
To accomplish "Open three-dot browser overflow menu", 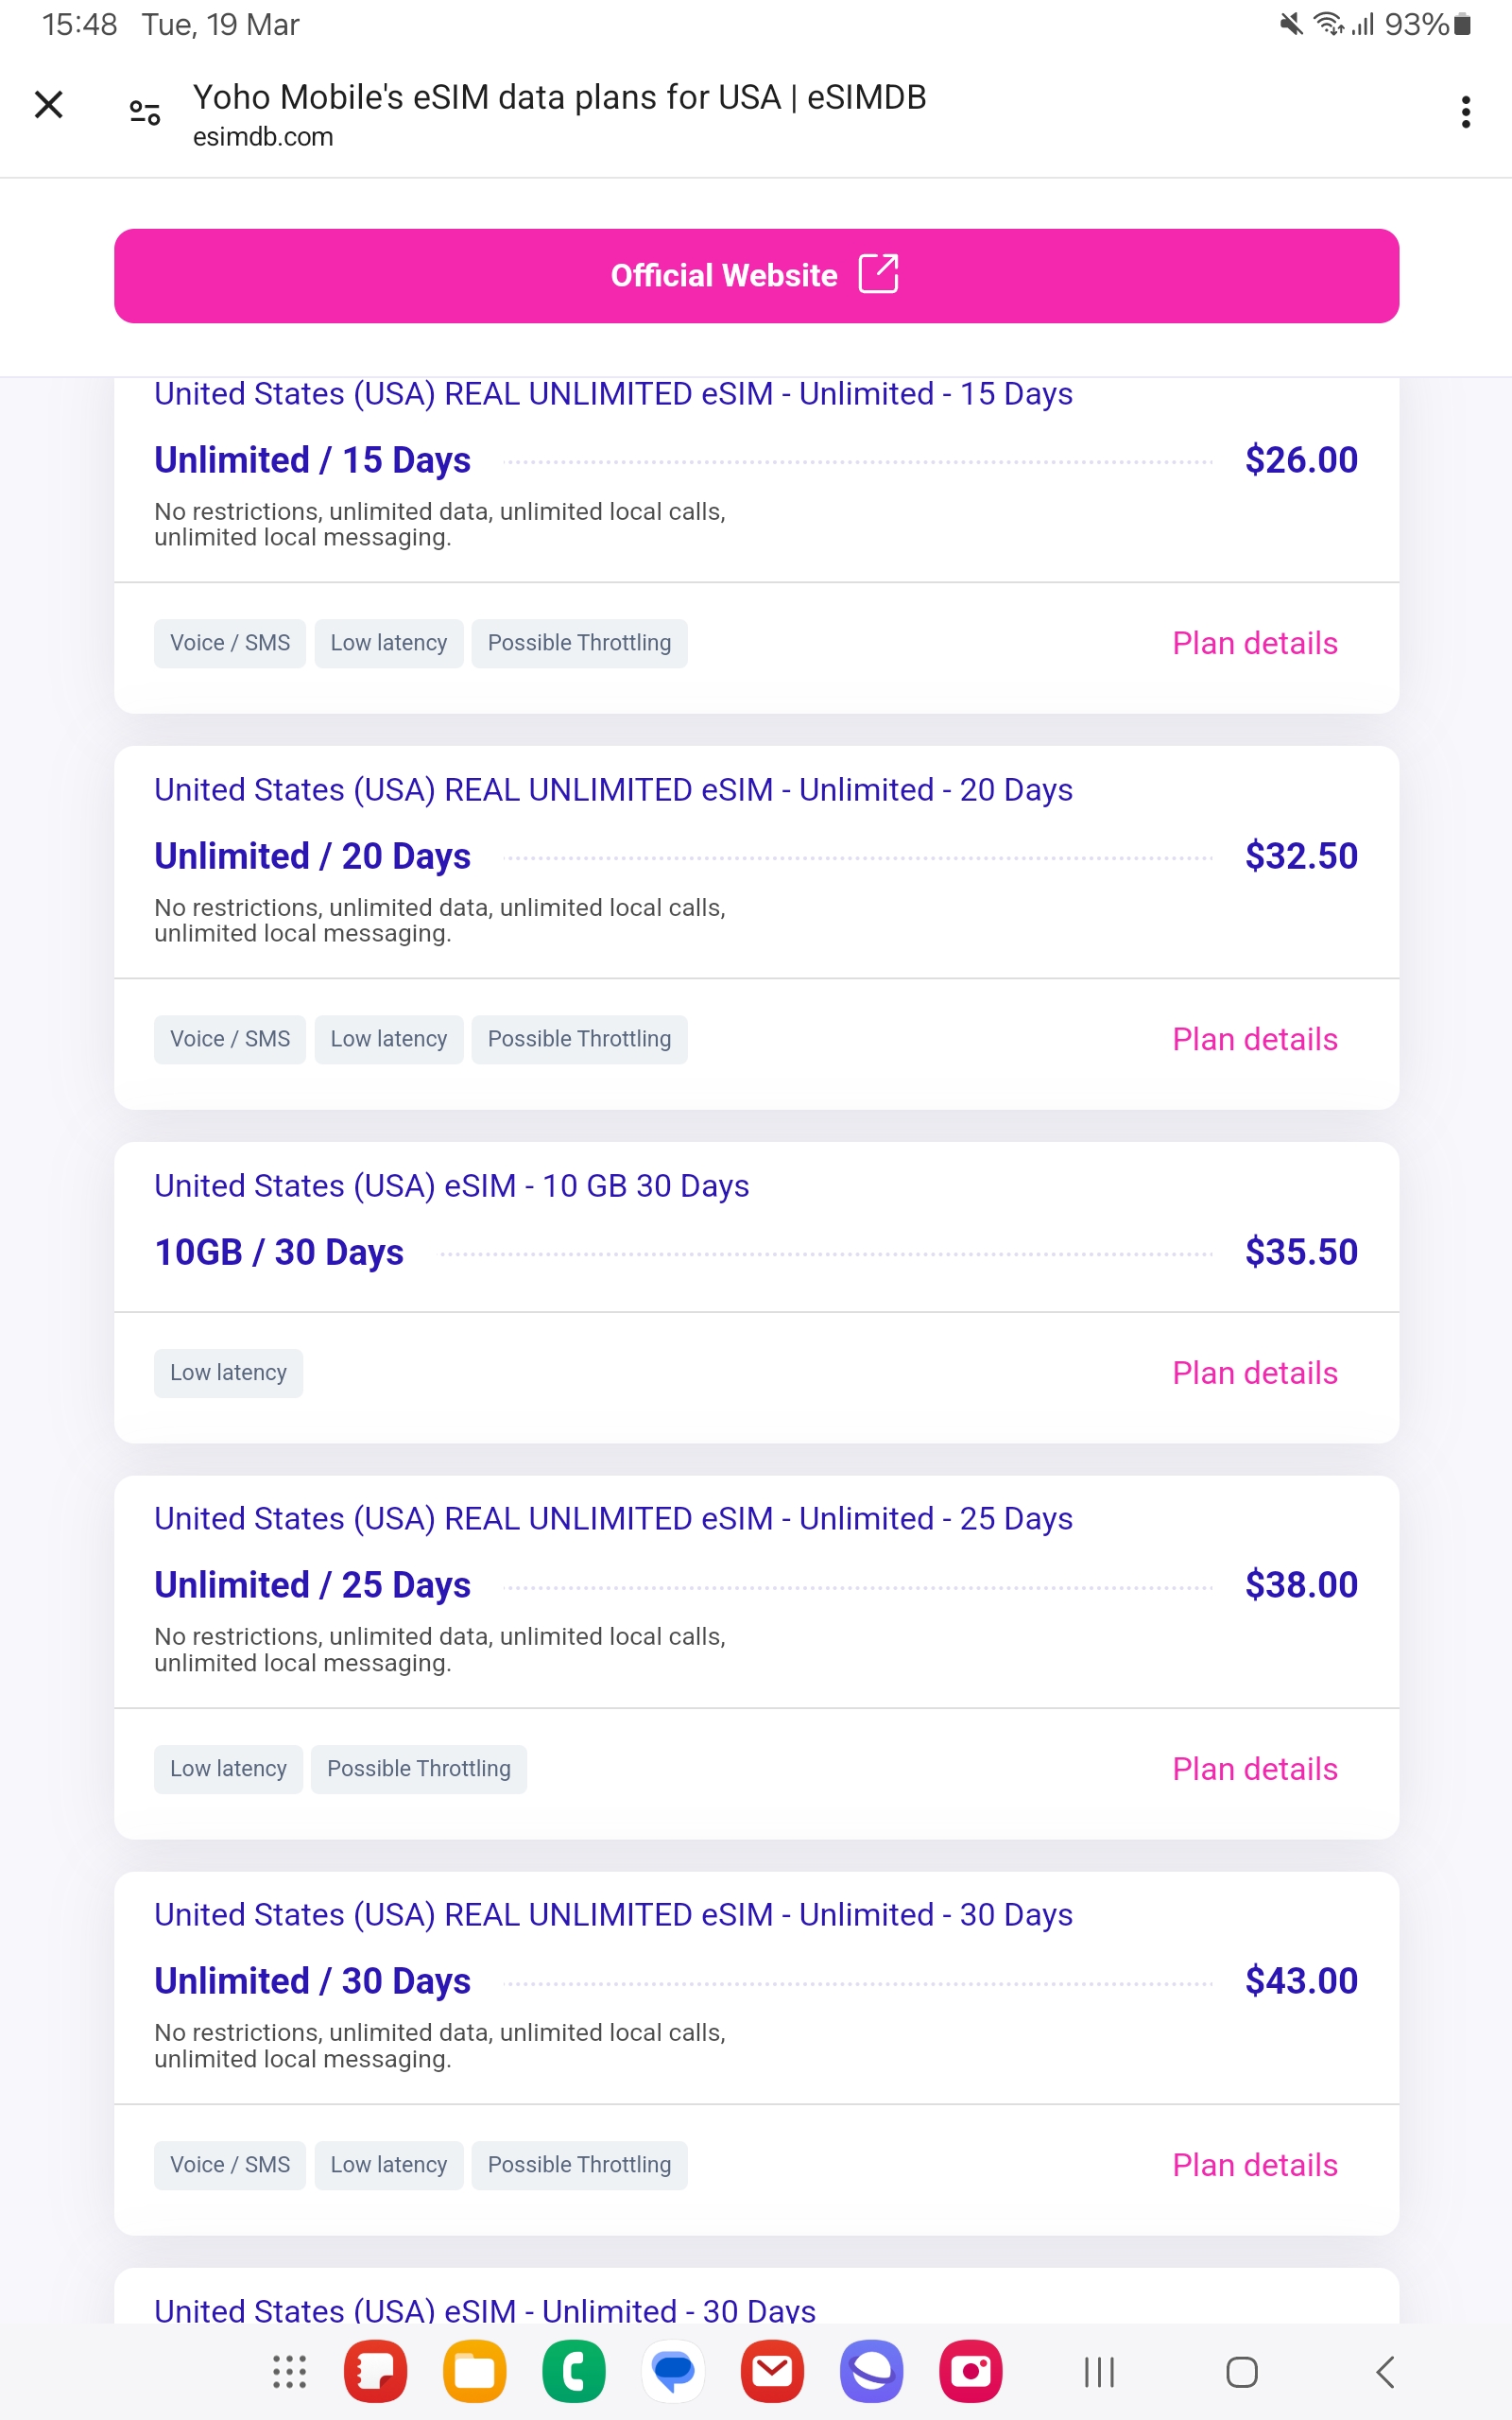I will [x=1465, y=112].
